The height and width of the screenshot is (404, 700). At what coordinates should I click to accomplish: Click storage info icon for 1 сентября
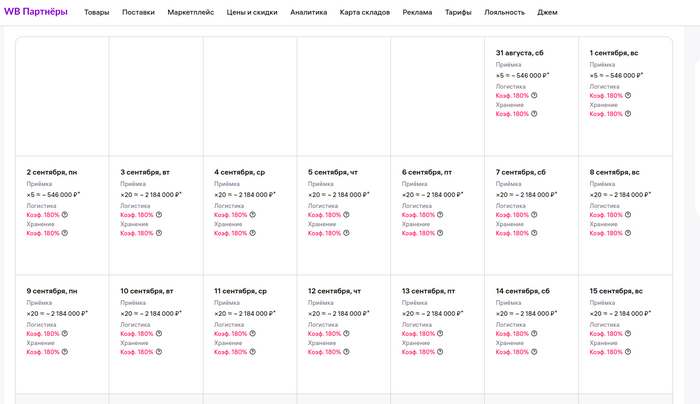(628, 114)
